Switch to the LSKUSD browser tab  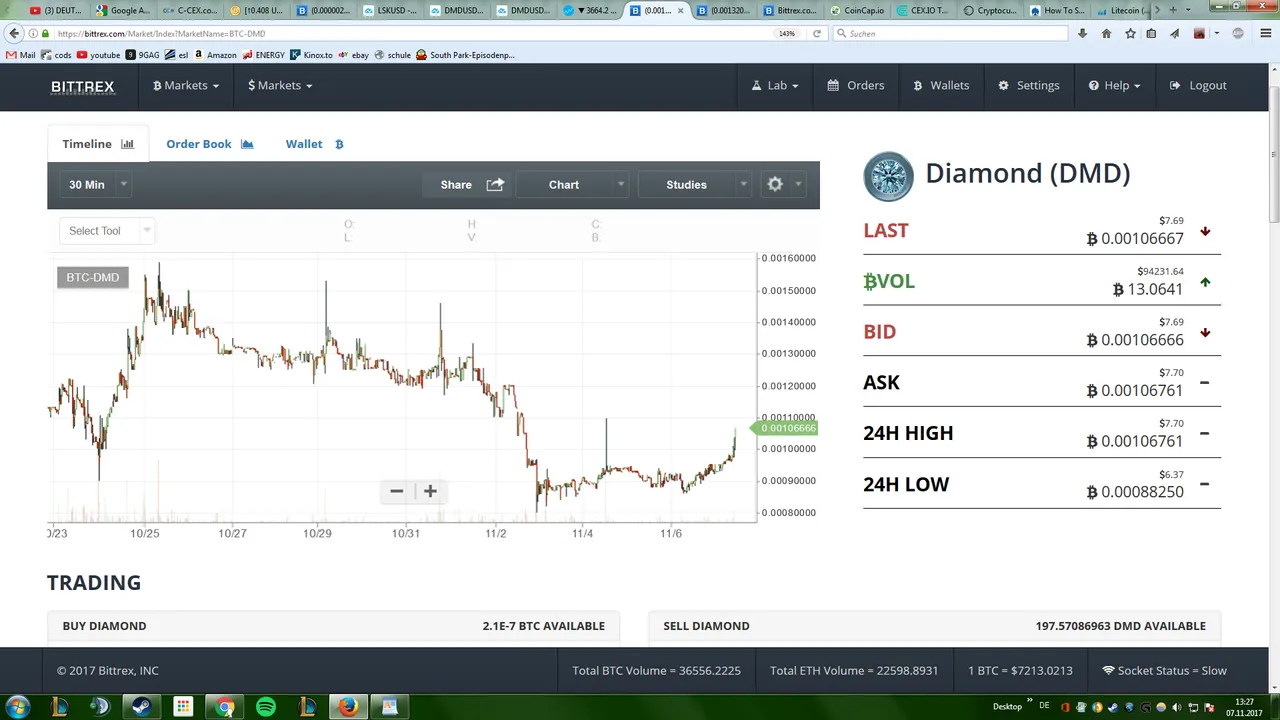[x=390, y=10]
